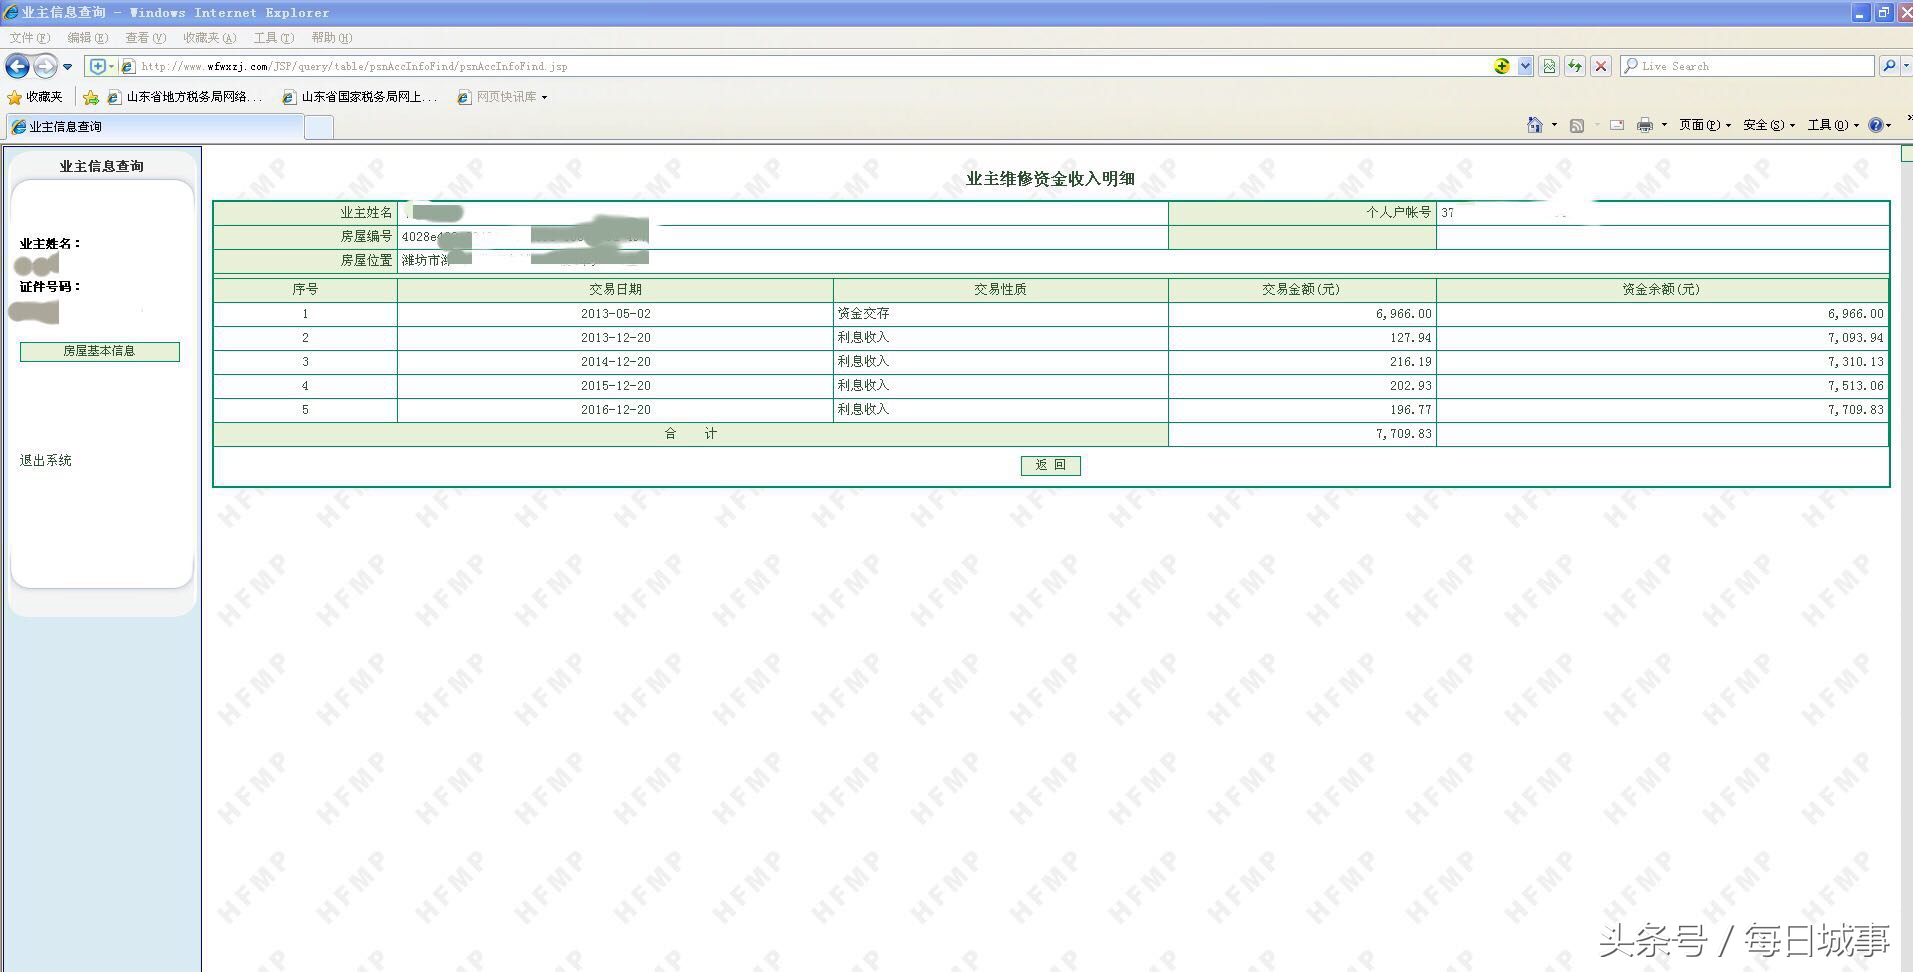
Task: Click the Print icon in command bar
Action: point(1644,125)
